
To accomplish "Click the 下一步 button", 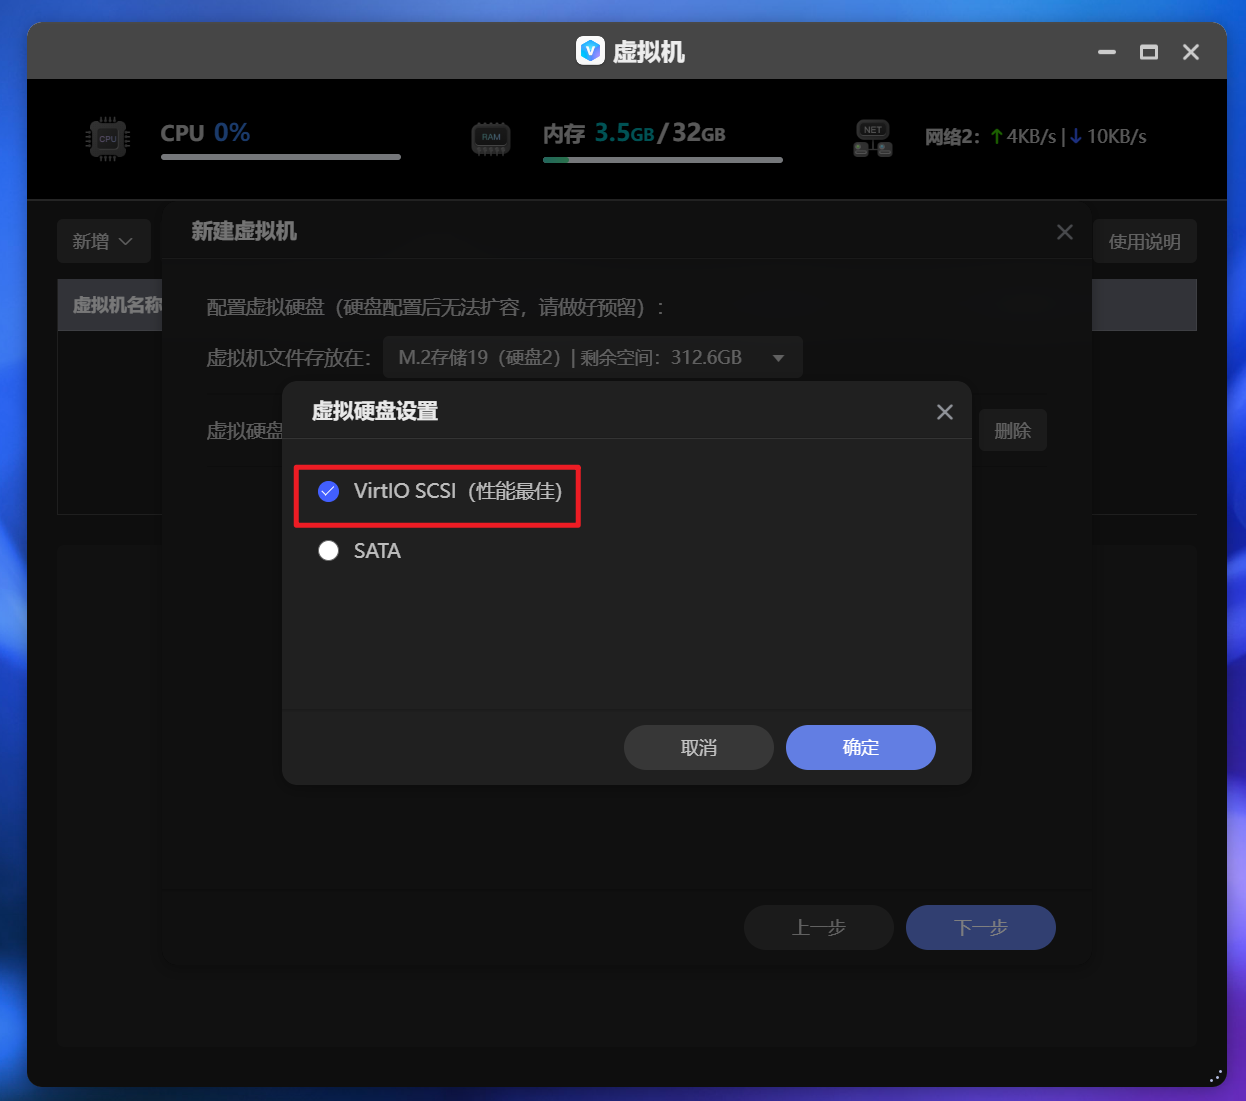I will pyautogui.click(x=981, y=927).
